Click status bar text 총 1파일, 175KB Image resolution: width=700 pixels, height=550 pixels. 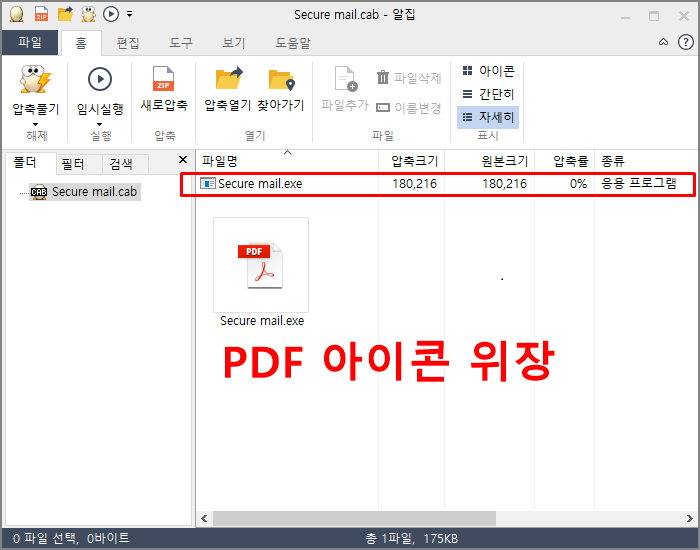(412, 538)
